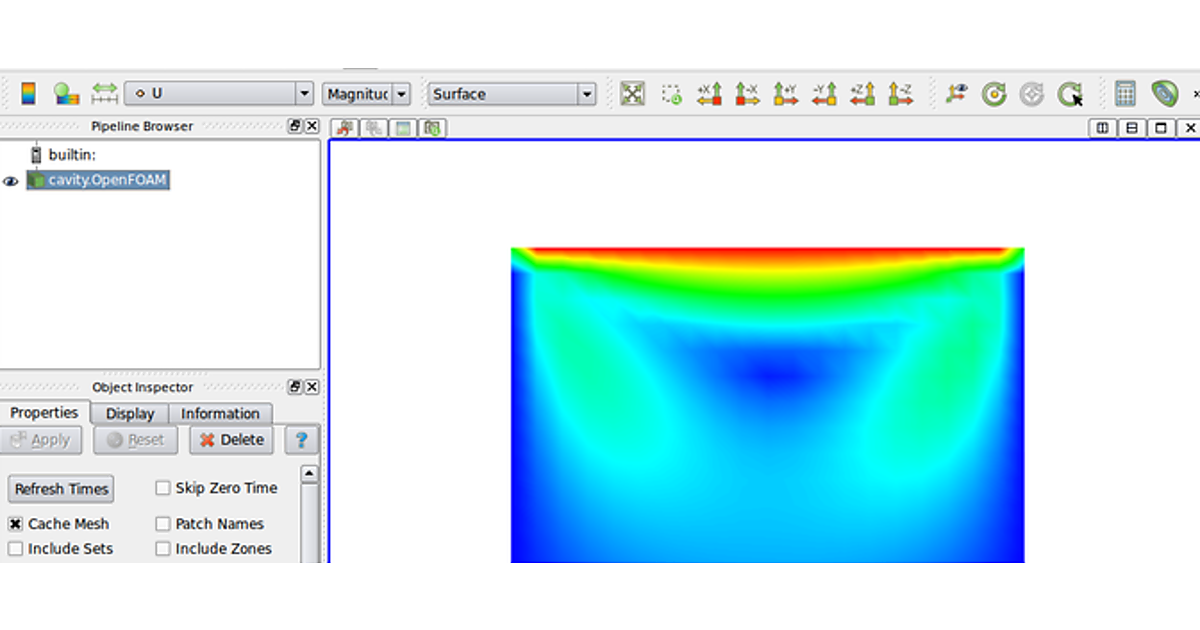Uncheck the Cache Mesh checkbox
The image size is (1200, 630).
tap(15, 524)
